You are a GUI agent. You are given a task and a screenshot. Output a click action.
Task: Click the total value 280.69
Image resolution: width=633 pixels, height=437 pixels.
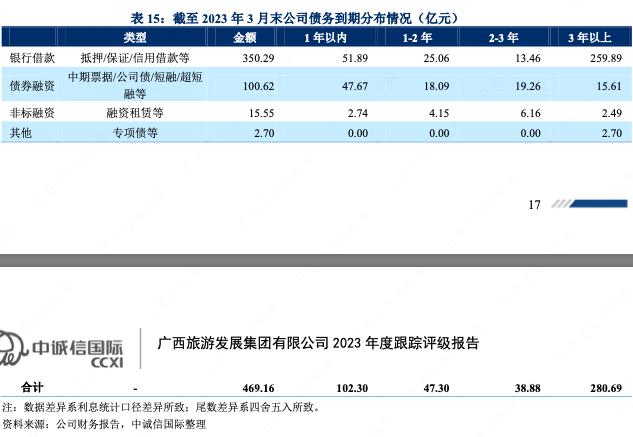pyautogui.click(x=606, y=388)
